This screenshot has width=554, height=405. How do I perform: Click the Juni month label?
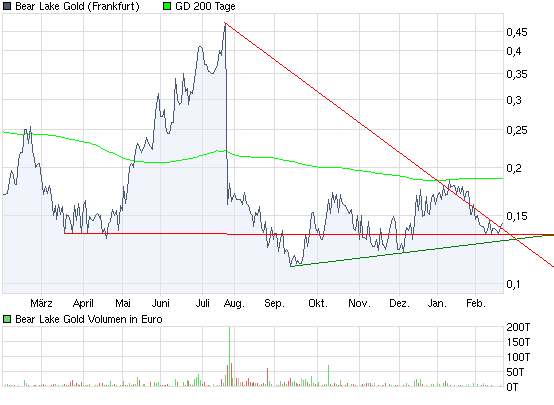click(160, 303)
